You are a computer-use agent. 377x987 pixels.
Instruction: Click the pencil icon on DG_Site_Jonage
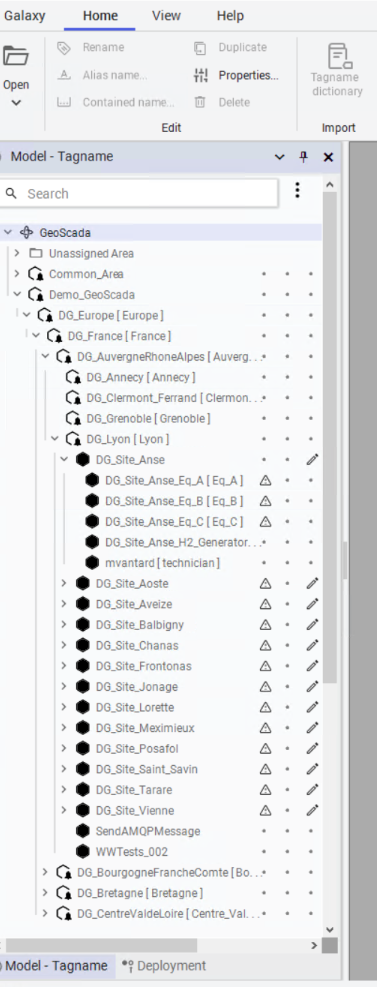312,687
